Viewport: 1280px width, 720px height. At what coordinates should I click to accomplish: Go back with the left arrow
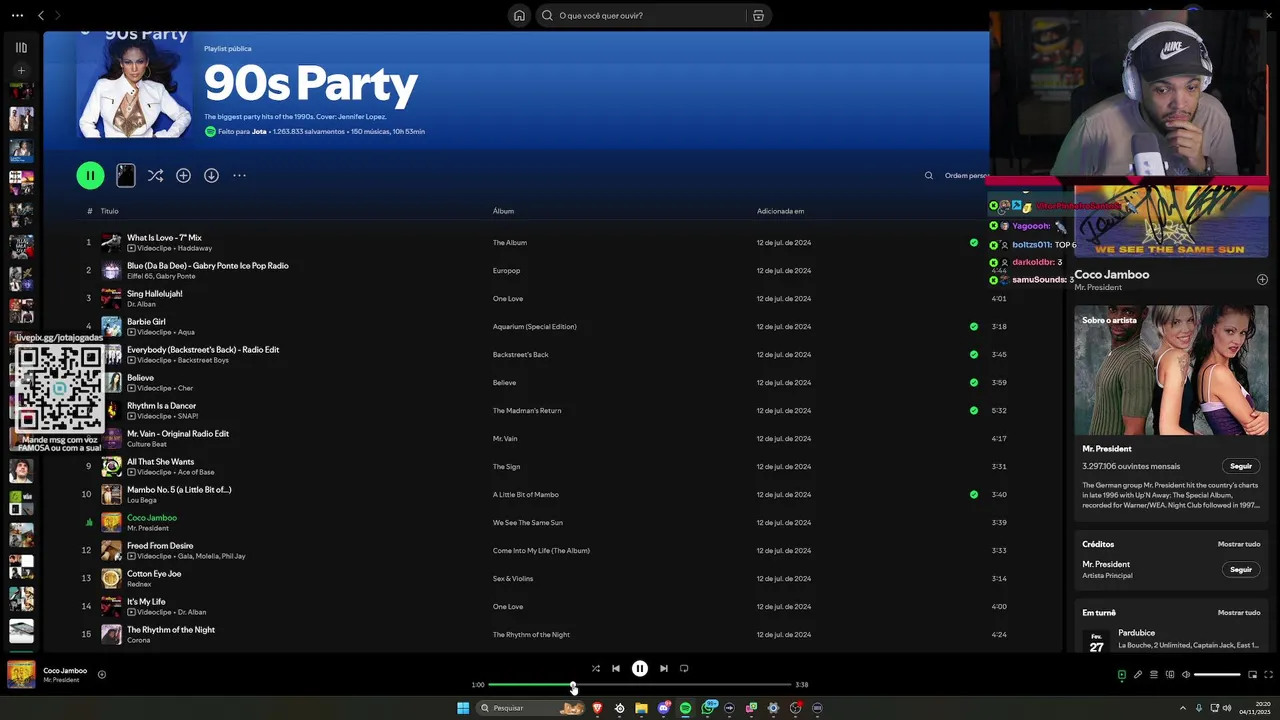pyautogui.click(x=41, y=15)
